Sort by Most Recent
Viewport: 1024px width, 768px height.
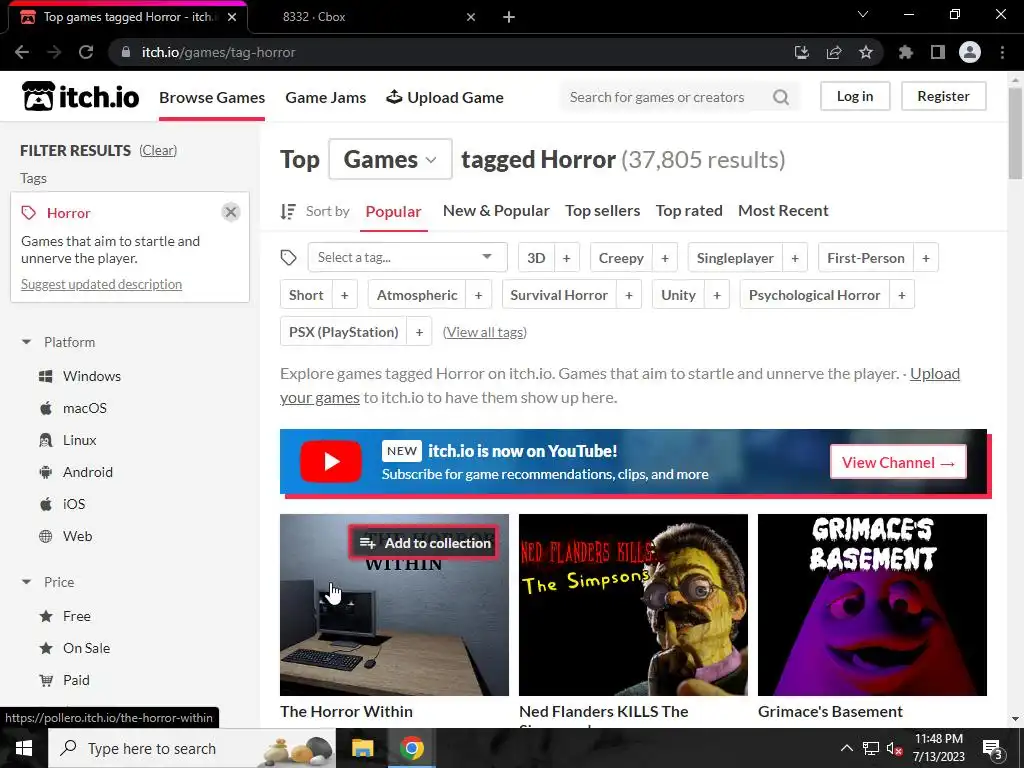tap(783, 210)
